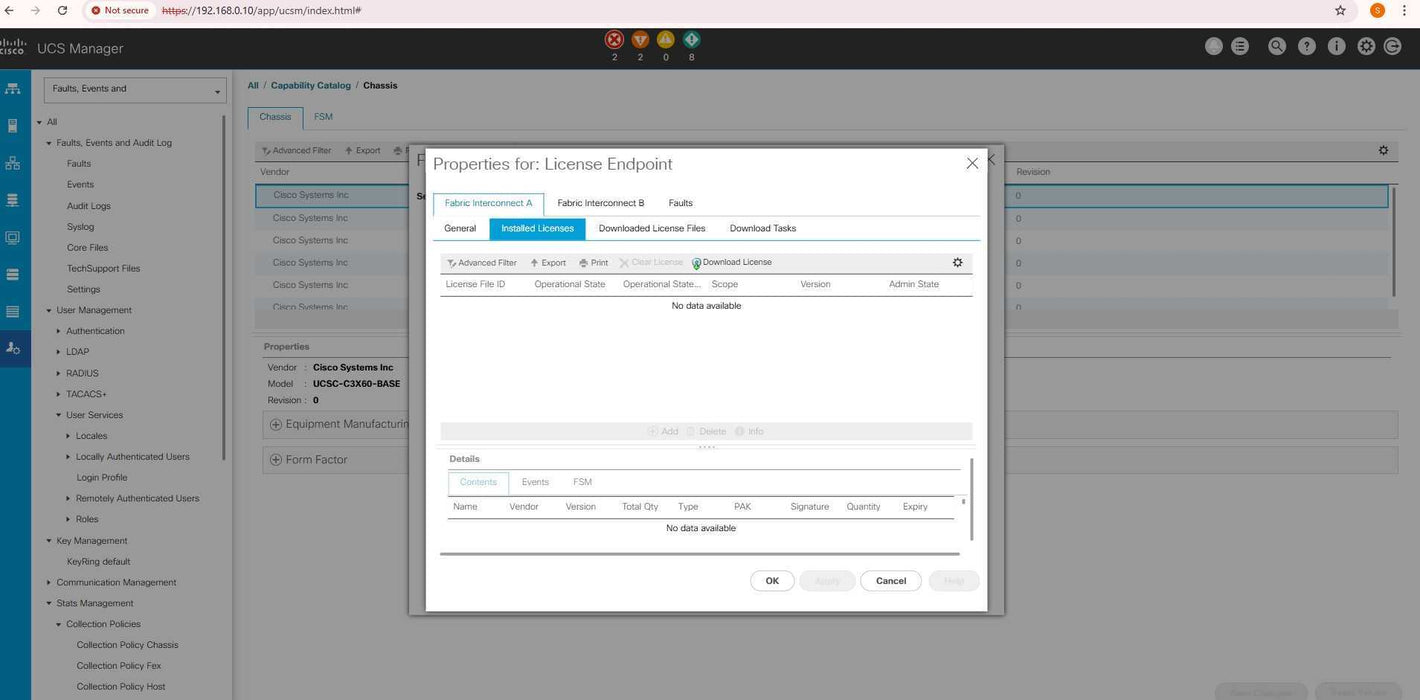Click the dialog table settings gear icon
The width and height of the screenshot is (1420, 700).
[957, 262]
